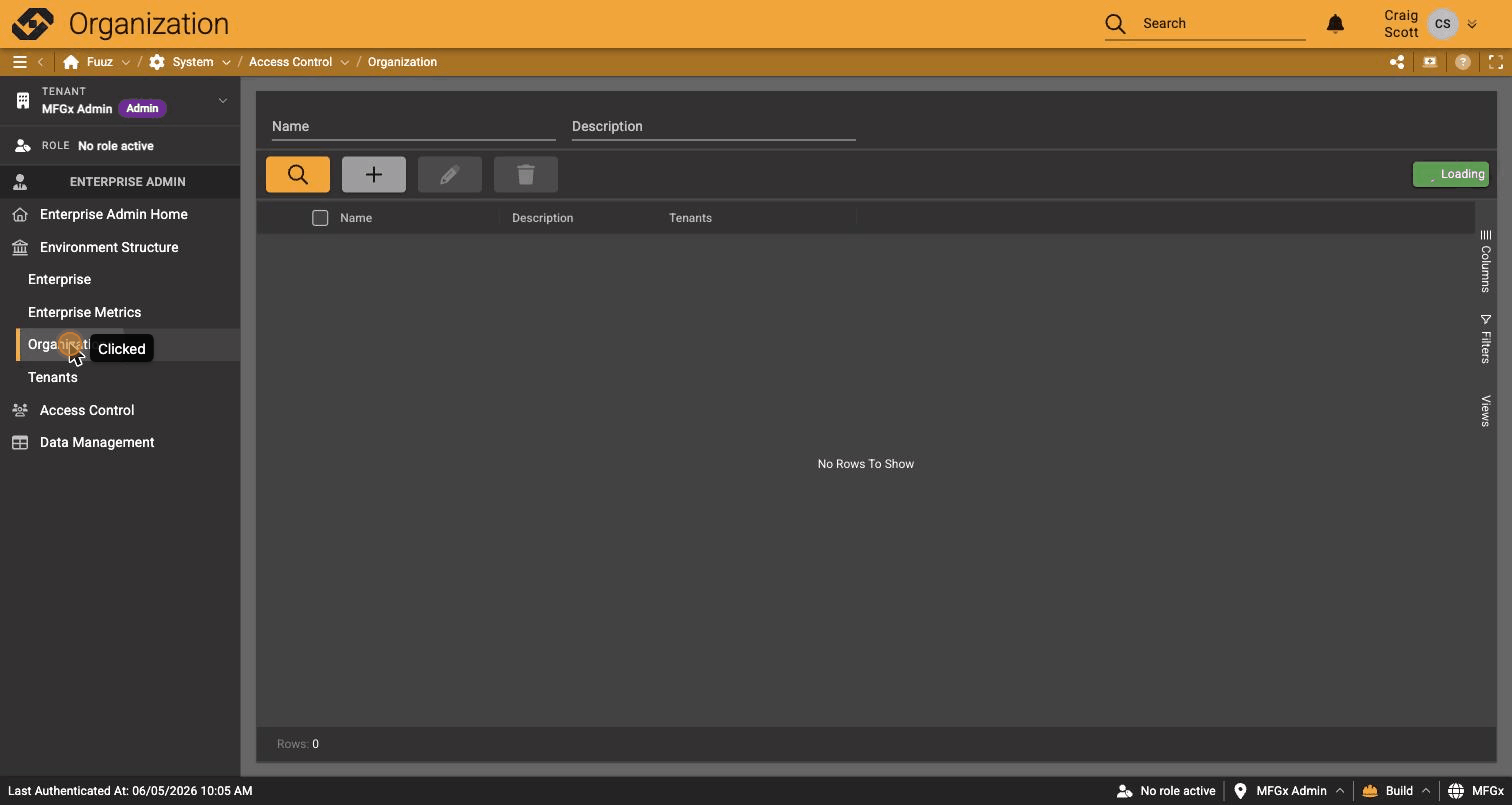Select Tenants in the sidebar
This screenshot has height=805, width=1512.
coord(53,377)
